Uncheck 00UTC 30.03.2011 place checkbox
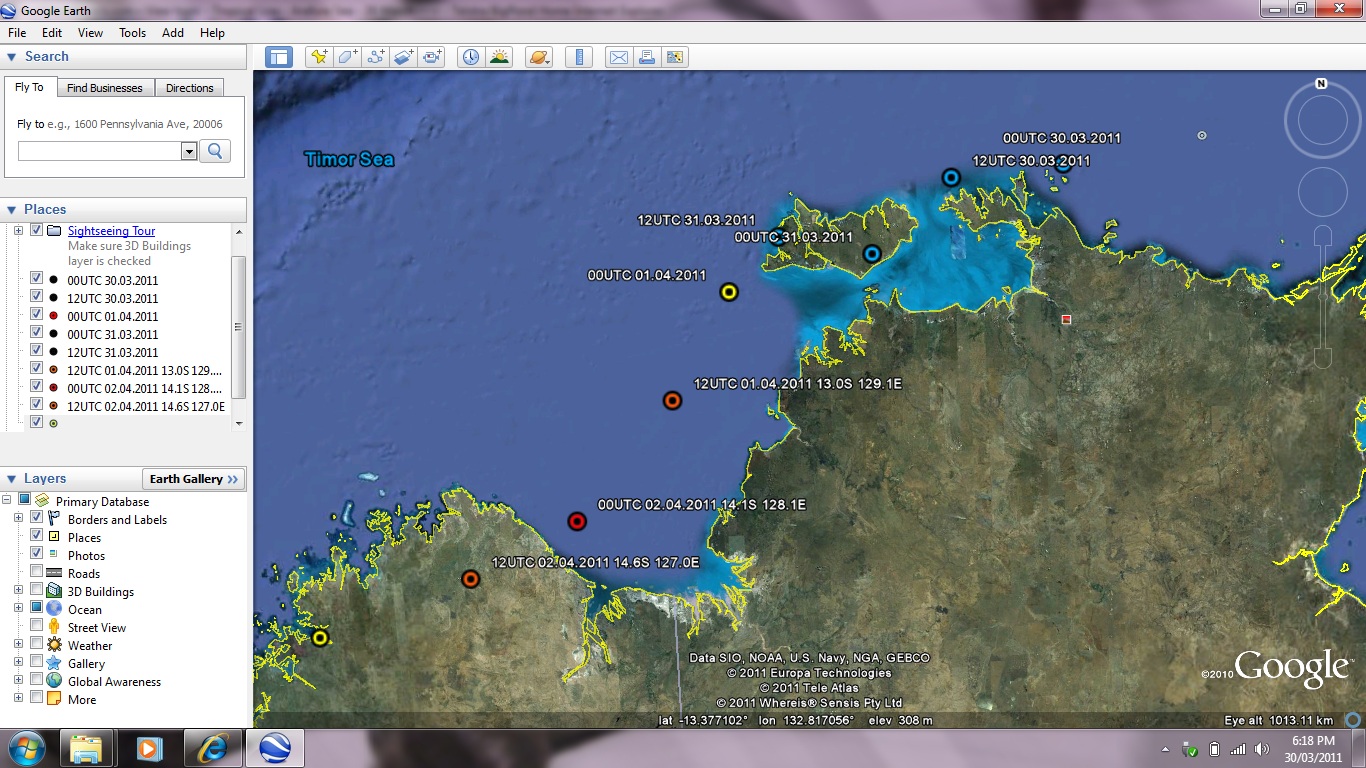 point(37,279)
